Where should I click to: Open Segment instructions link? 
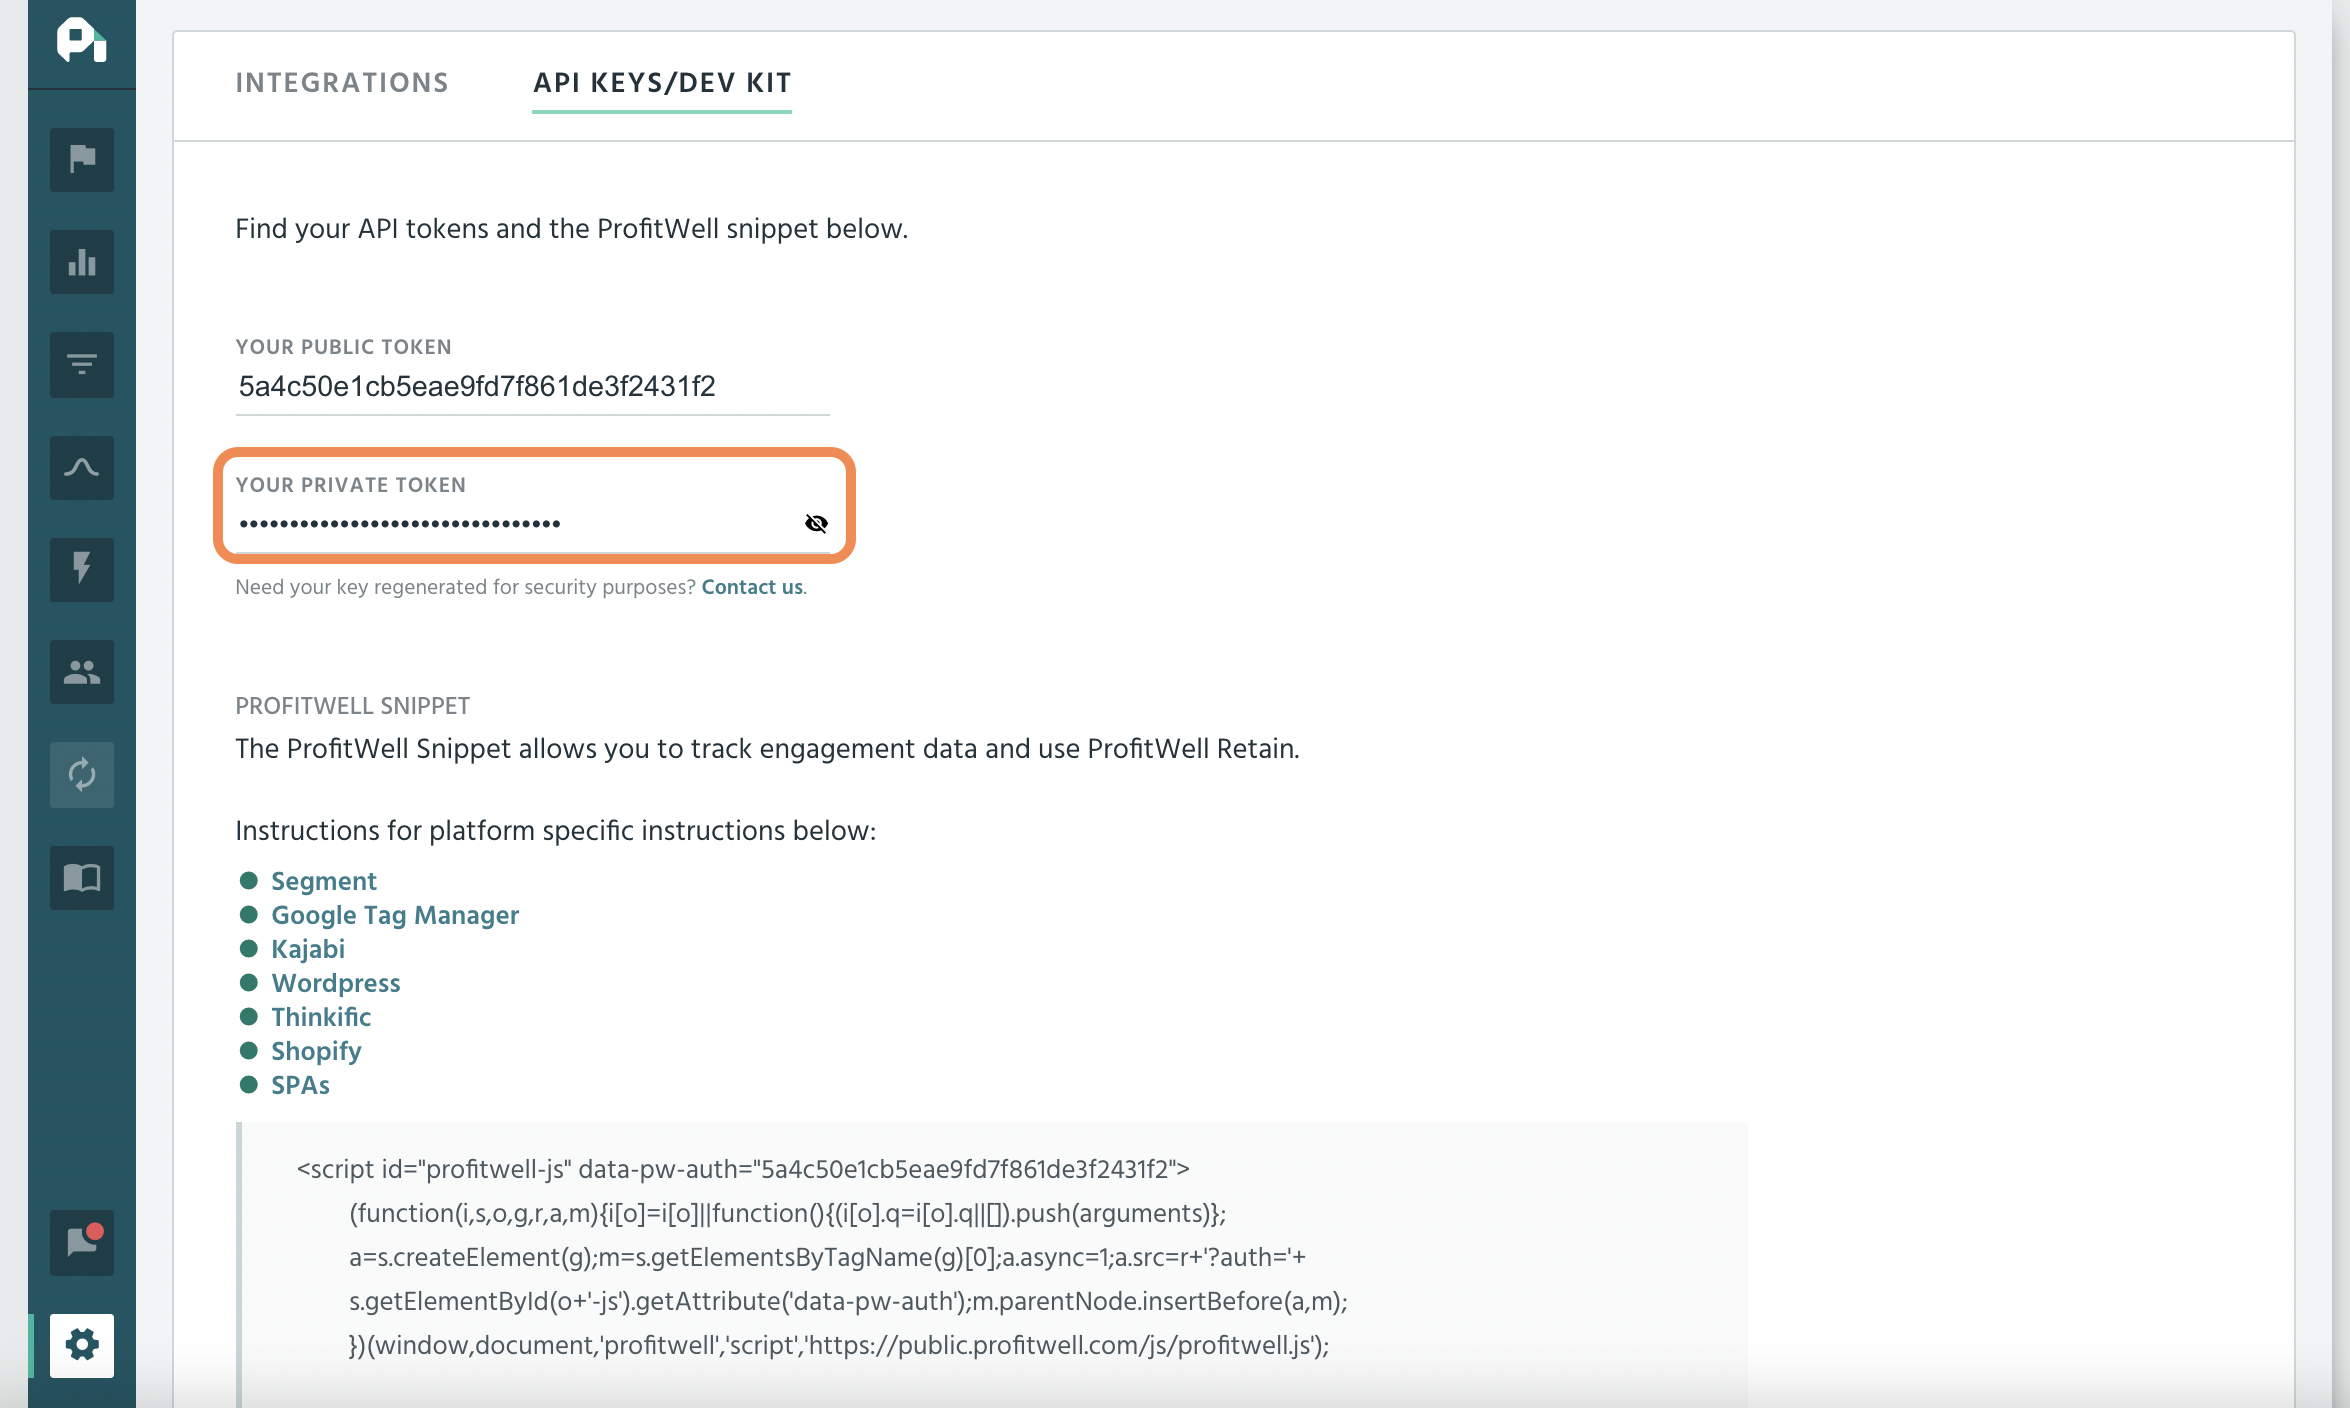(324, 881)
